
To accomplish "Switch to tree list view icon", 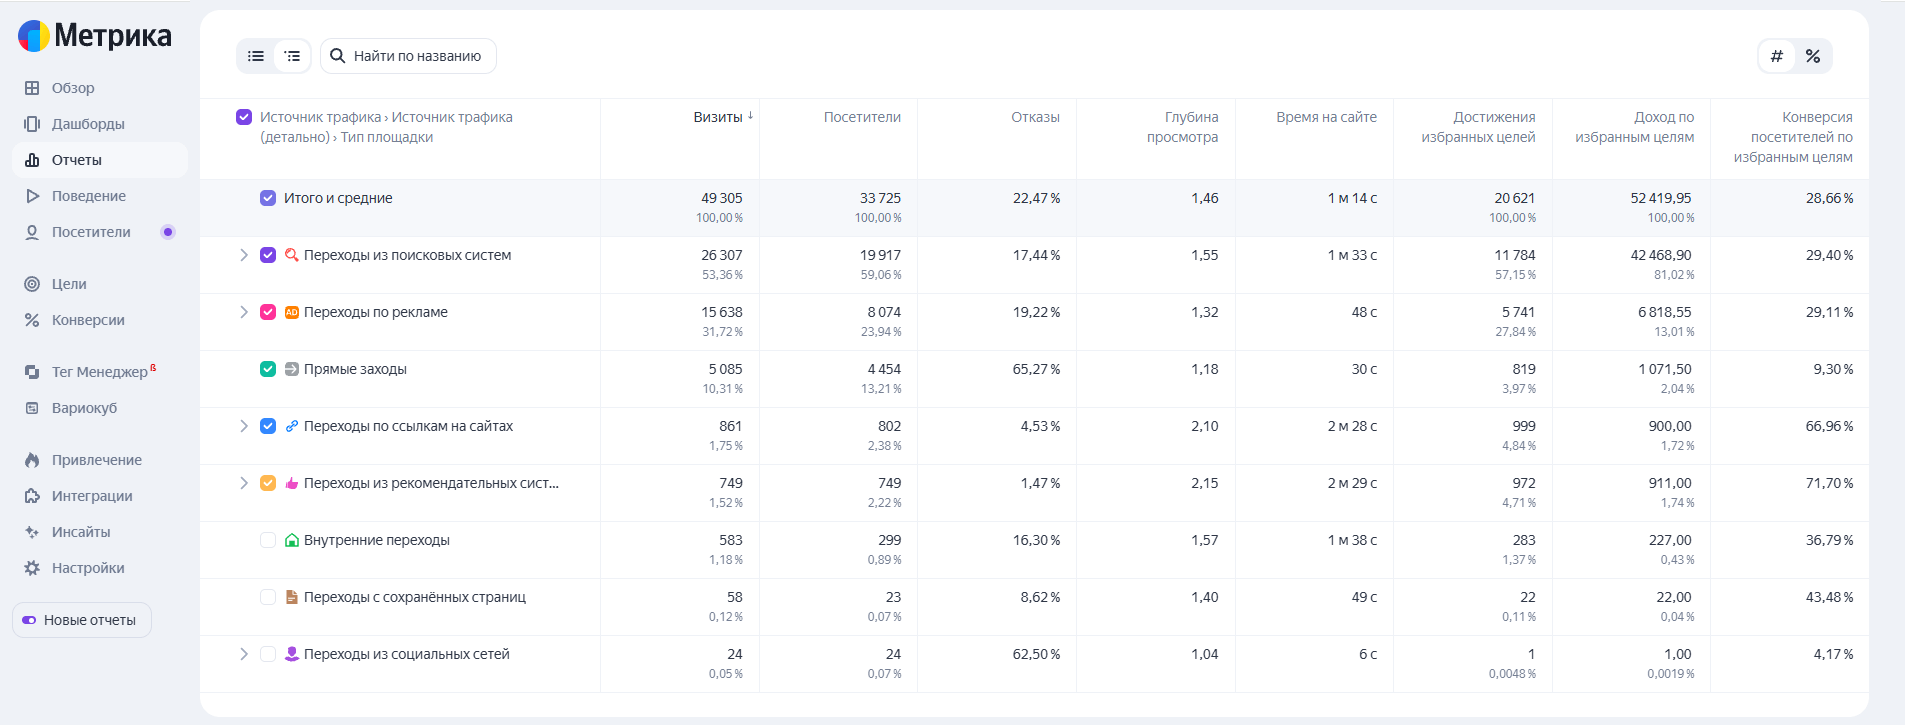I will (x=292, y=56).
